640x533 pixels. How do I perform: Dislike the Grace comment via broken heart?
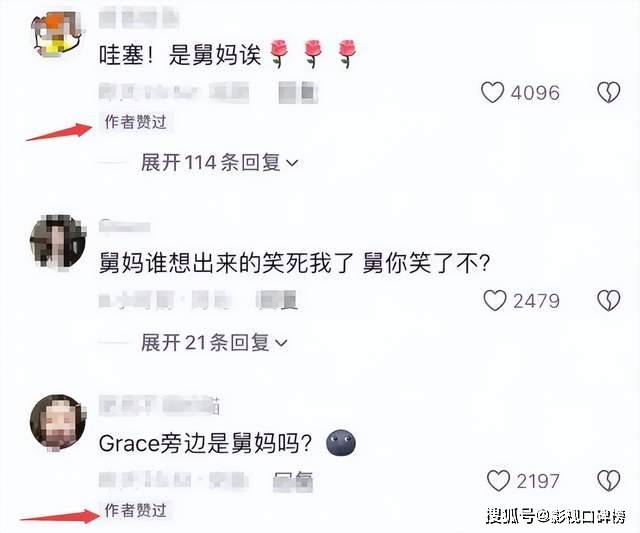[x=609, y=481]
